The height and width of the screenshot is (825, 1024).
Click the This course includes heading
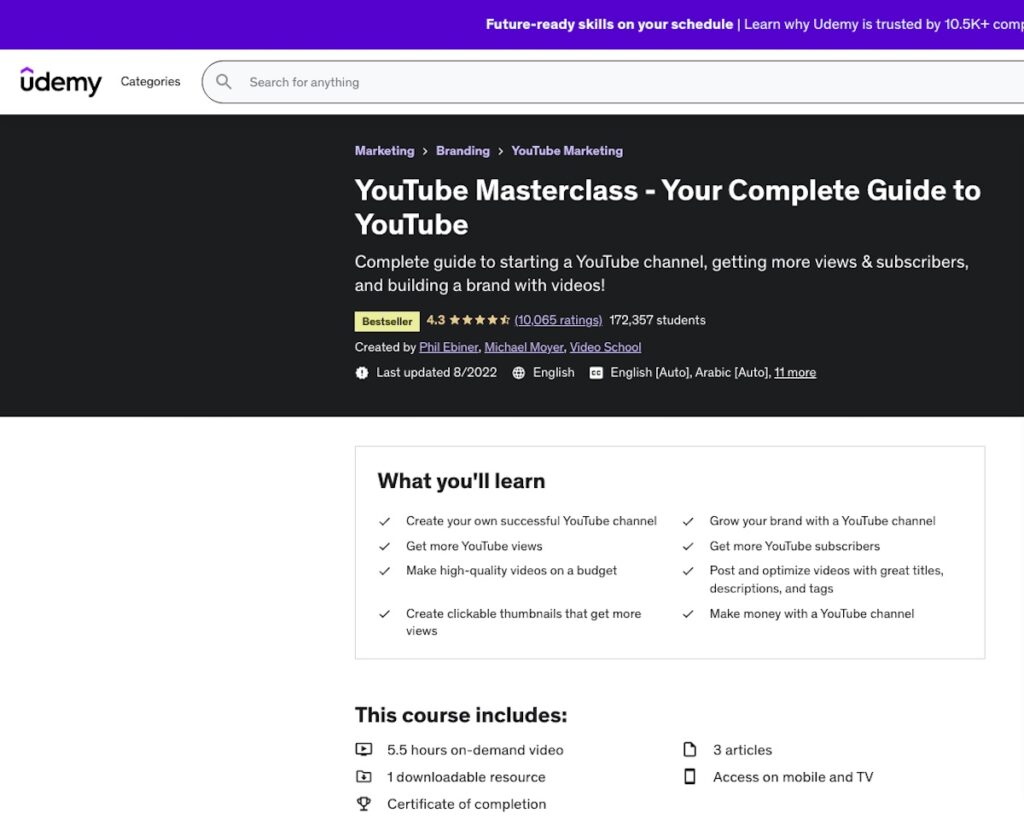461,715
